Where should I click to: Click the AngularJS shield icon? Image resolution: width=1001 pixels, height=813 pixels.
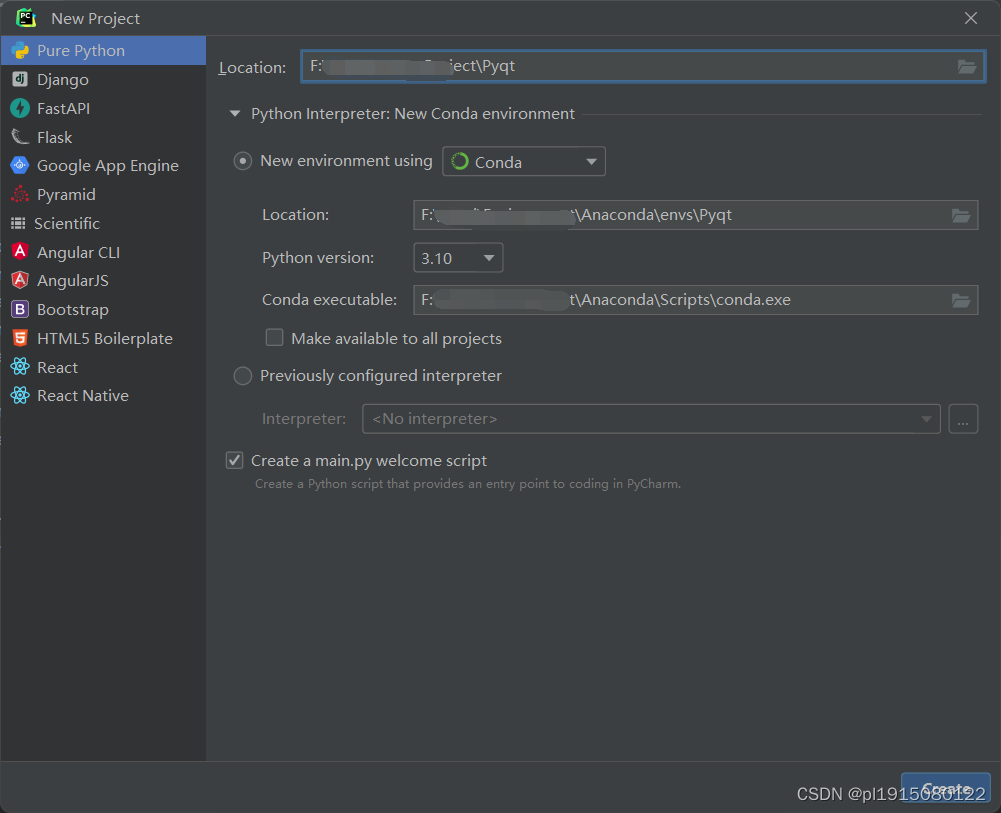20,280
